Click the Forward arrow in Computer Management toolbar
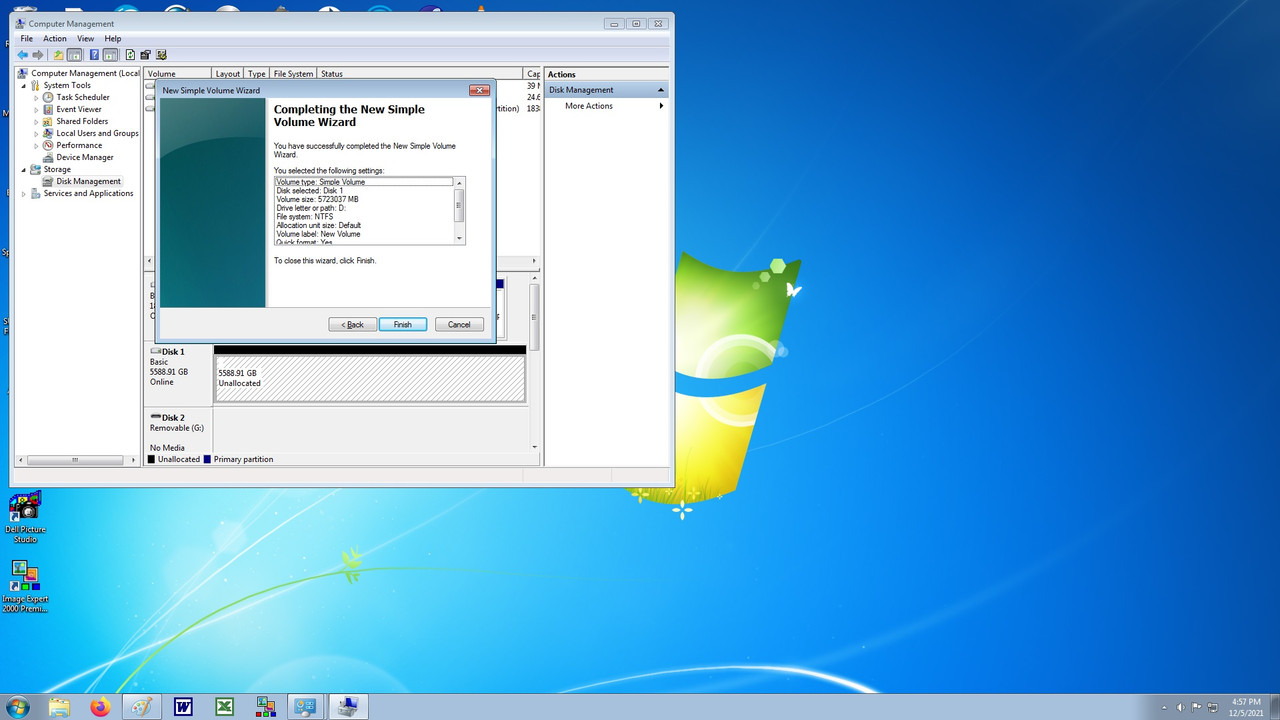The image size is (1280, 720). (x=38, y=55)
